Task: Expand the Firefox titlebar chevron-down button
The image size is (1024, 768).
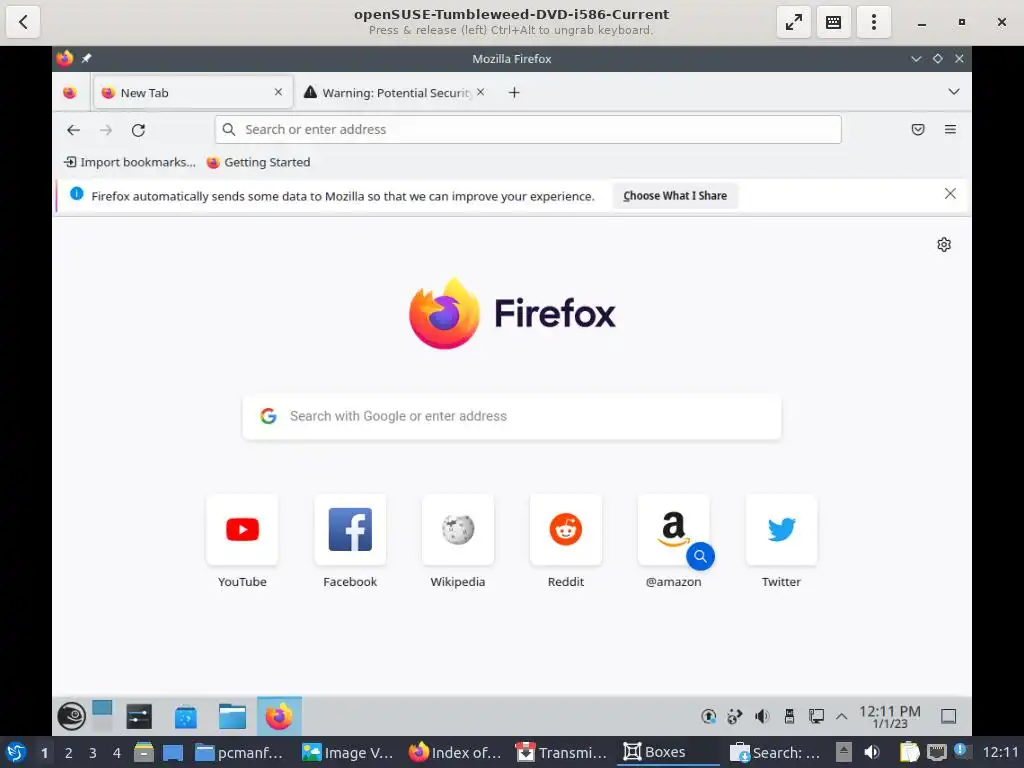Action: click(x=916, y=59)
